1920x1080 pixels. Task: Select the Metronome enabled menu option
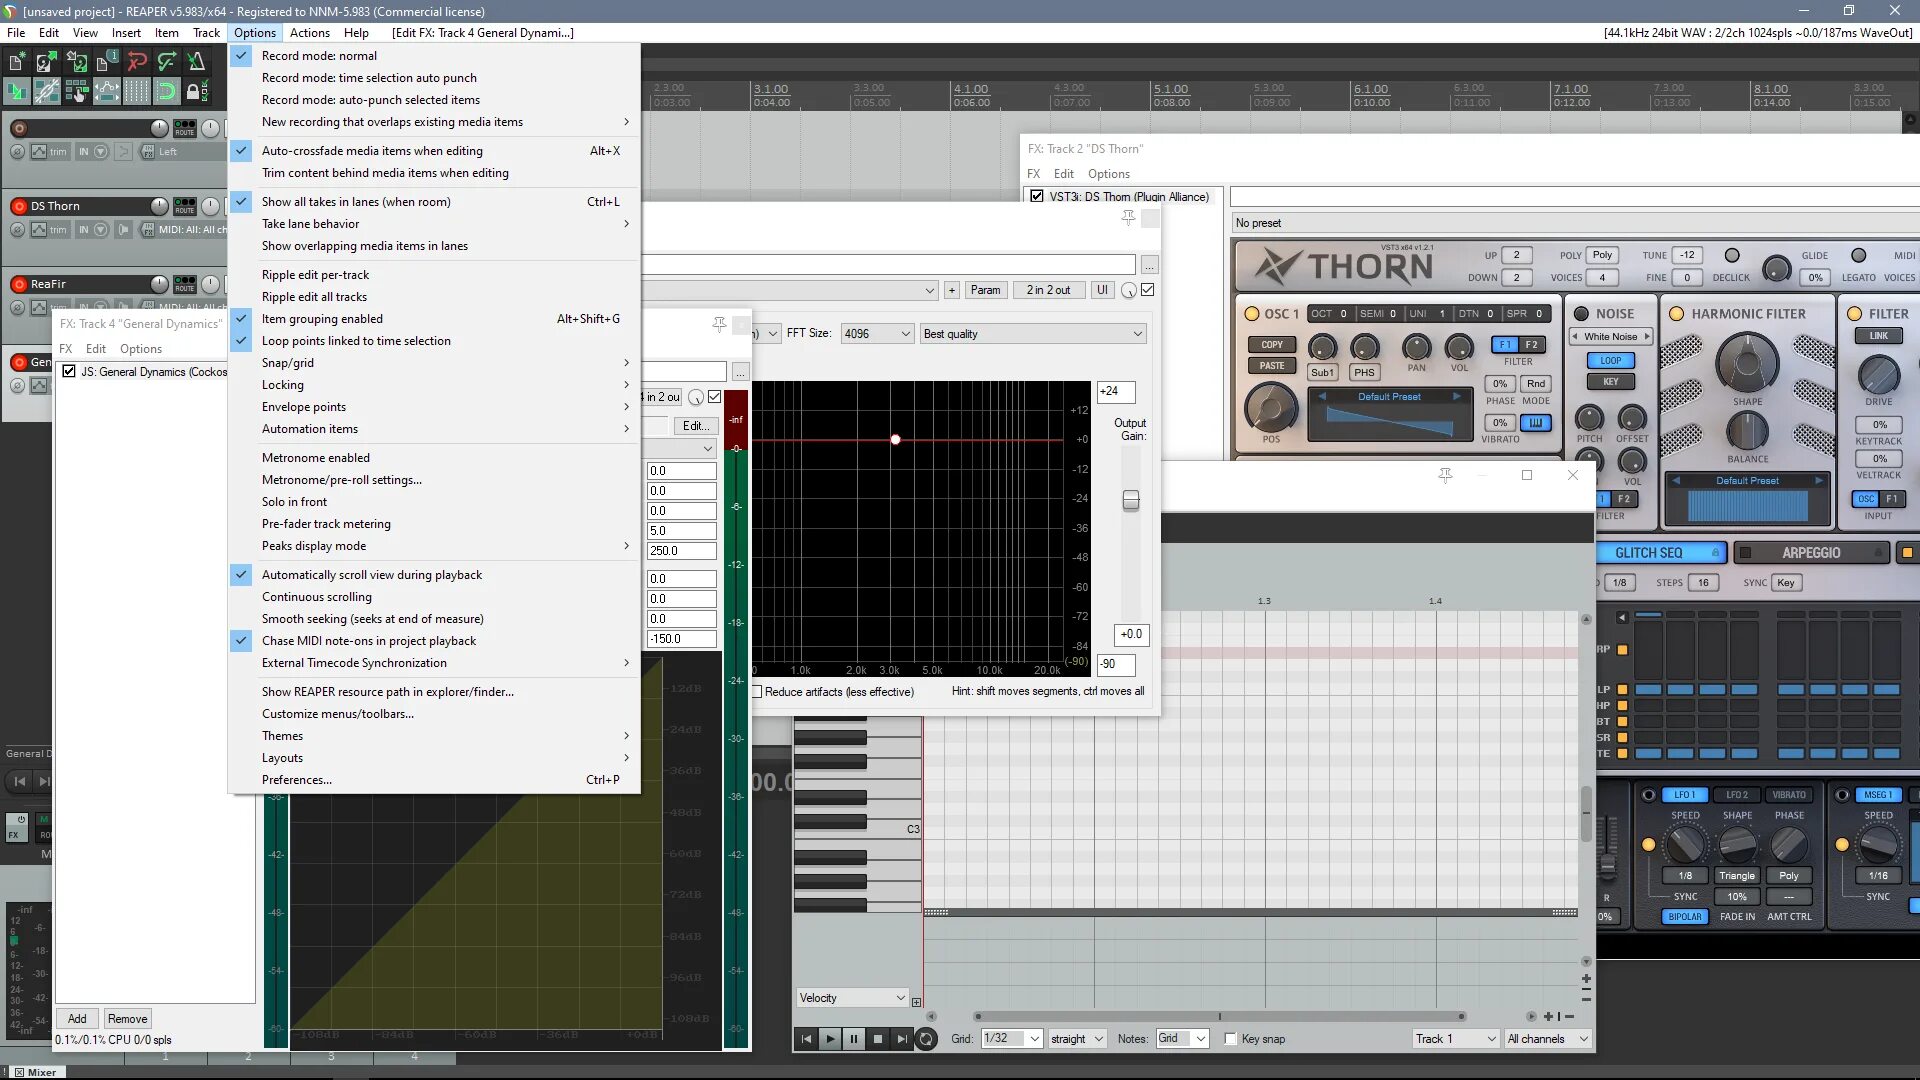(x=316, y=458)
